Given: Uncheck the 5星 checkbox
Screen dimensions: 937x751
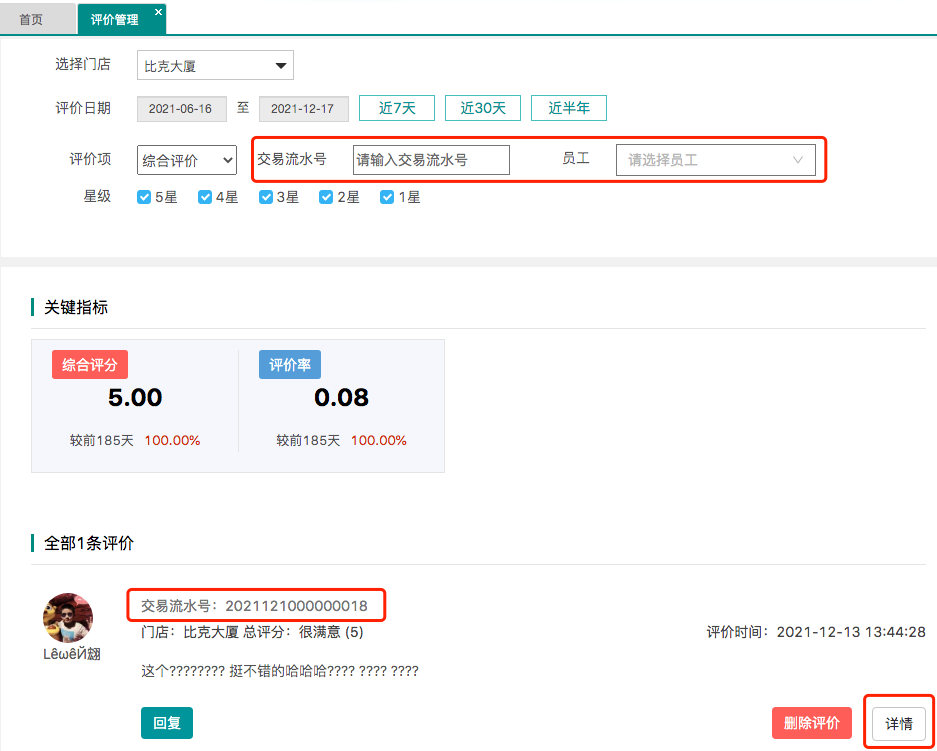Looking at the screenshot, I should pos(144,197).
